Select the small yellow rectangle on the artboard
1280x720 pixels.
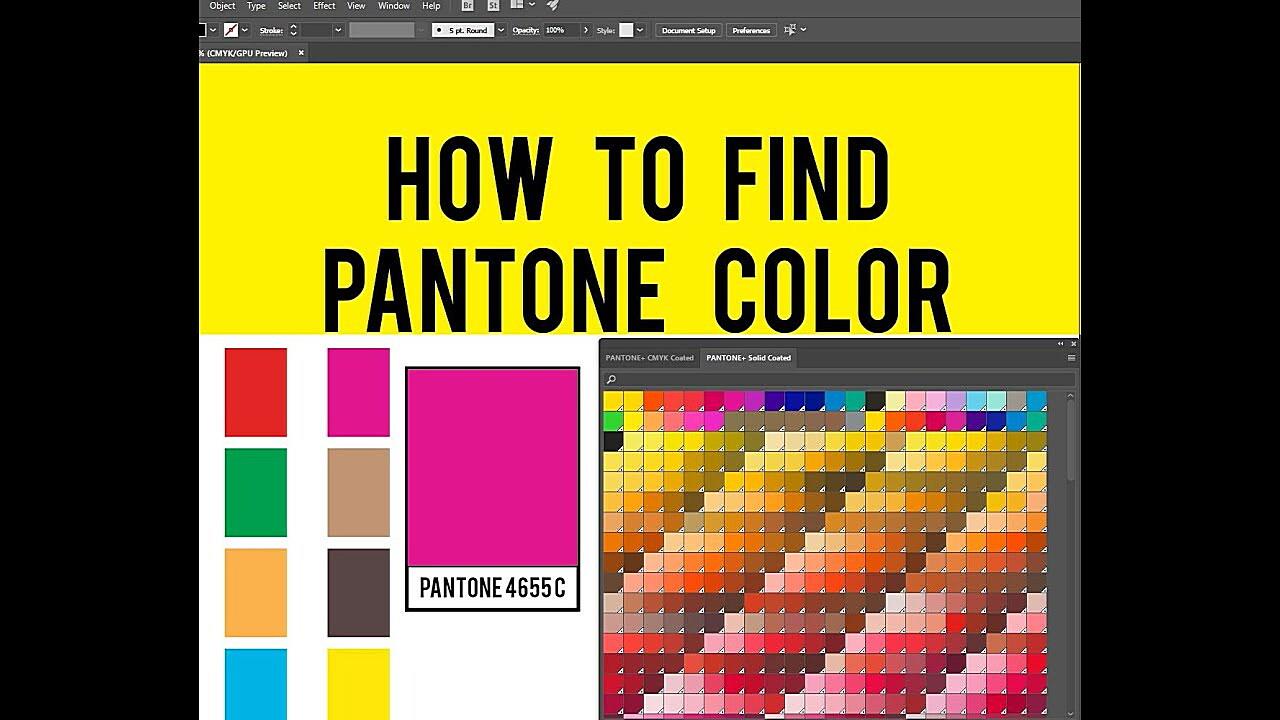click(359, 684)
